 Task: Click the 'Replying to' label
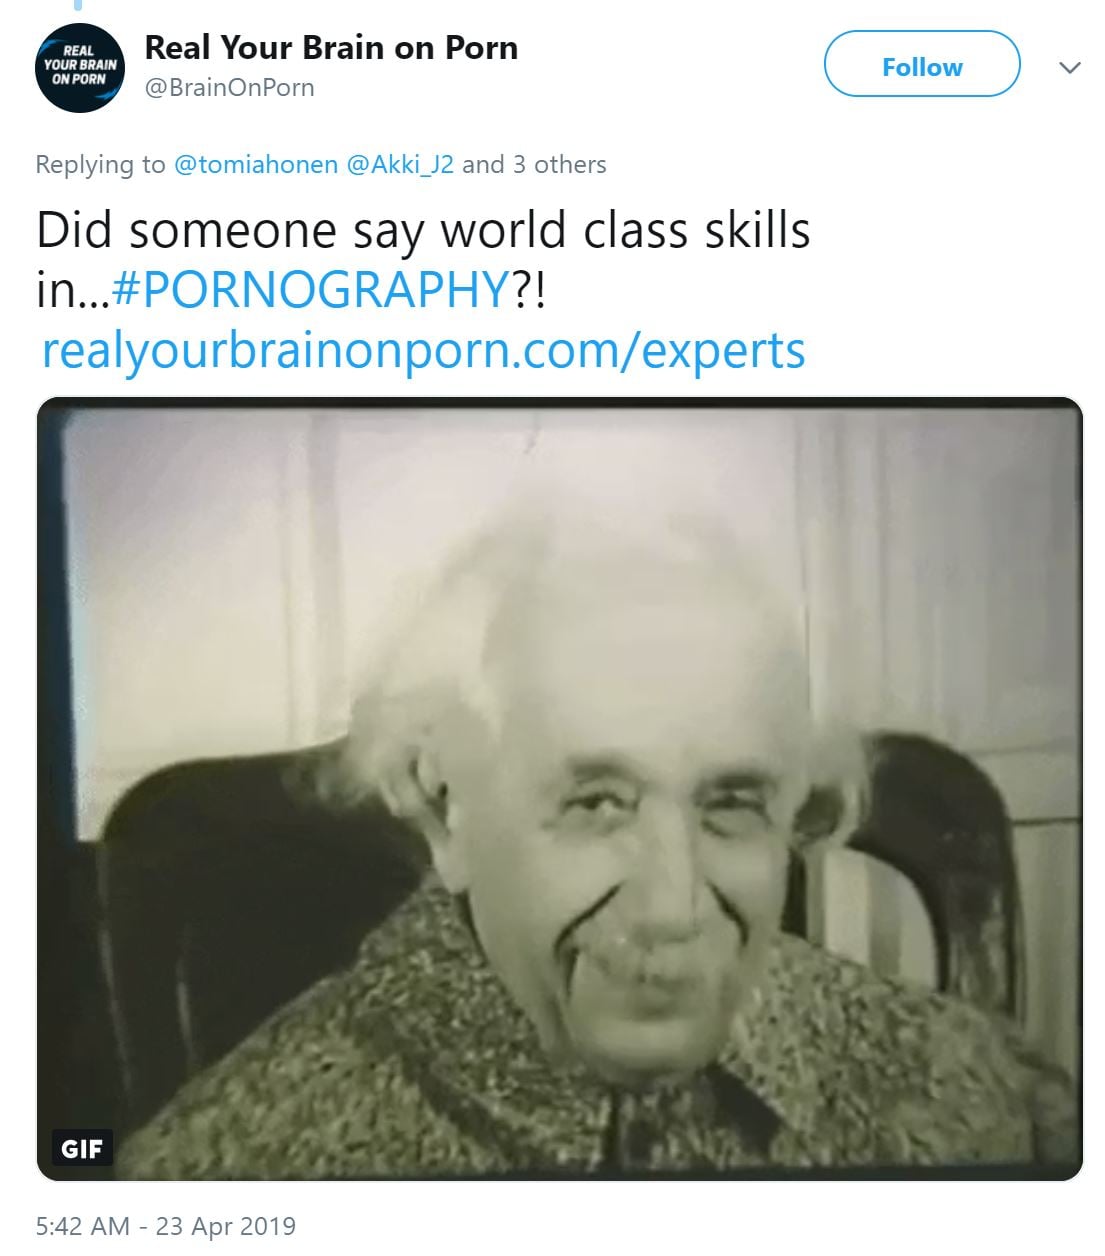100,164
